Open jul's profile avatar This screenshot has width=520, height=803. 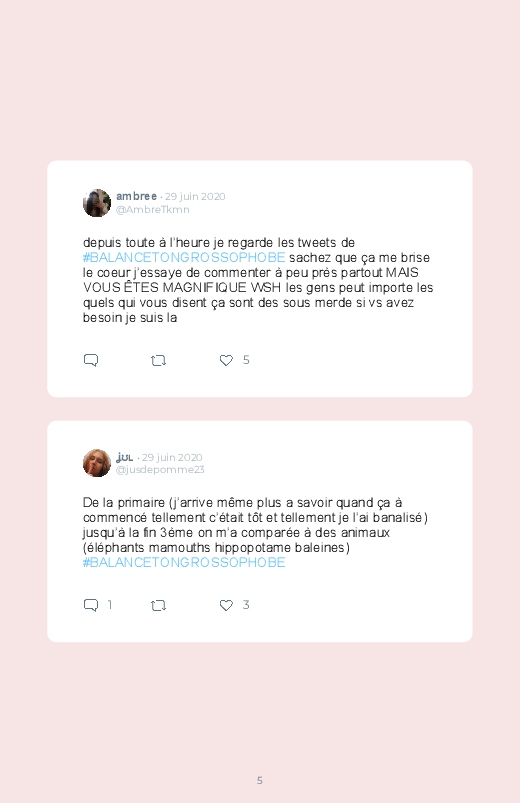97,463
